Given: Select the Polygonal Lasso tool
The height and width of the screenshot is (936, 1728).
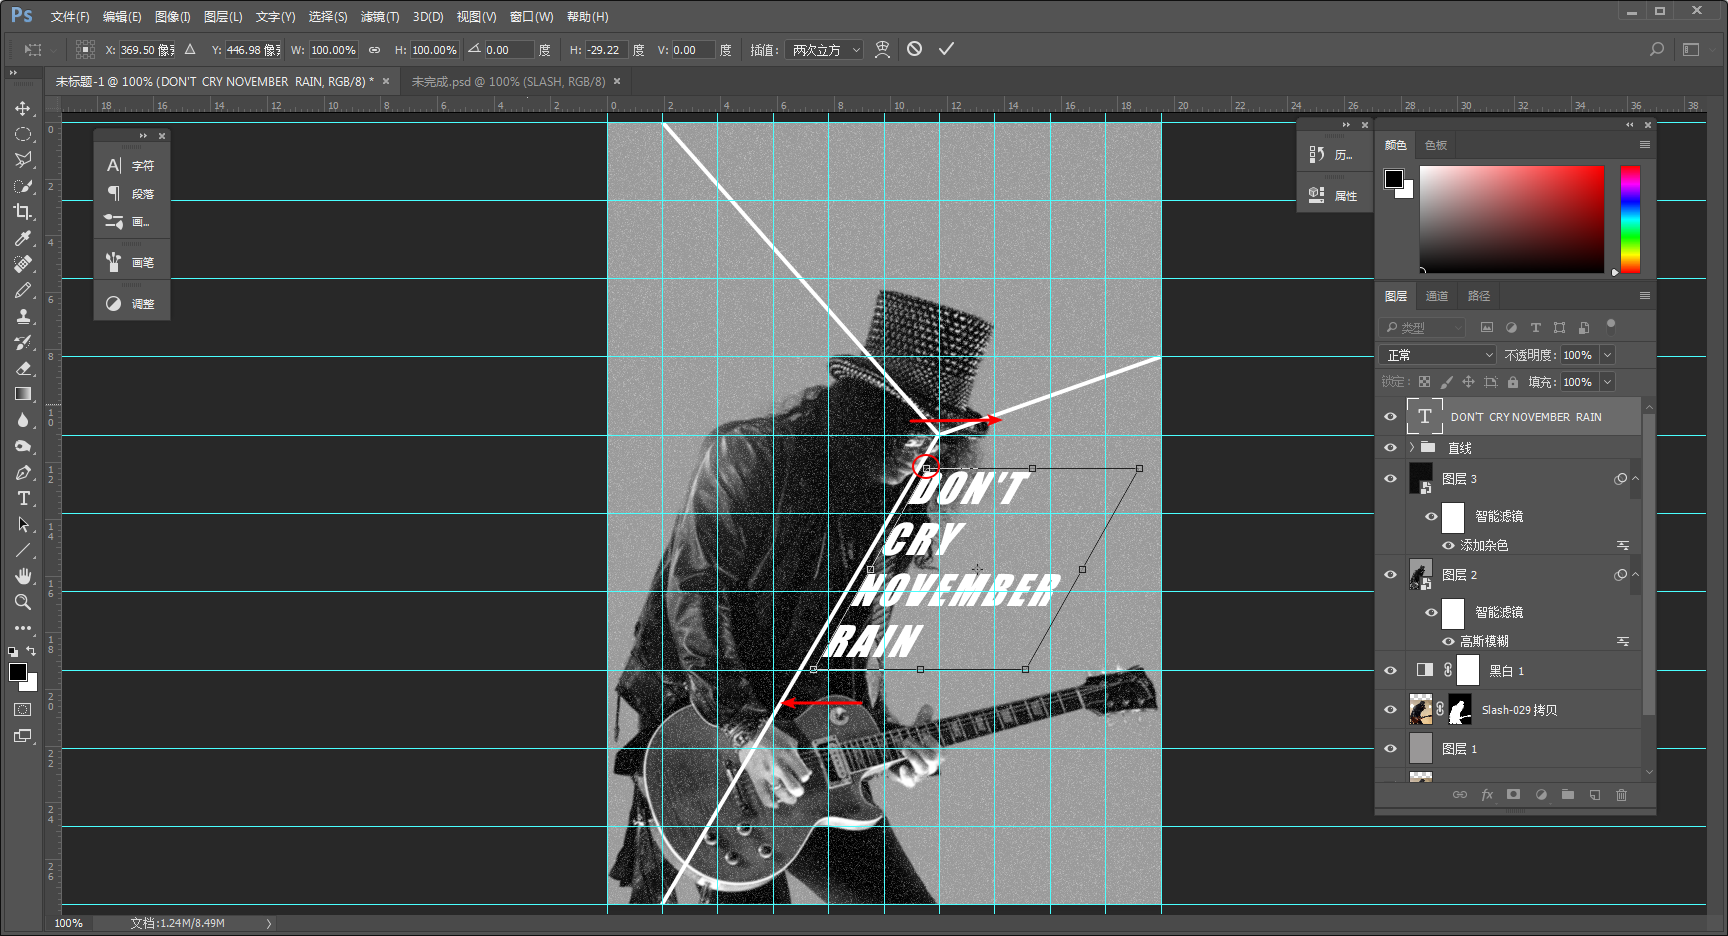Looking at the screenshot, I should [x=23, y=160].
